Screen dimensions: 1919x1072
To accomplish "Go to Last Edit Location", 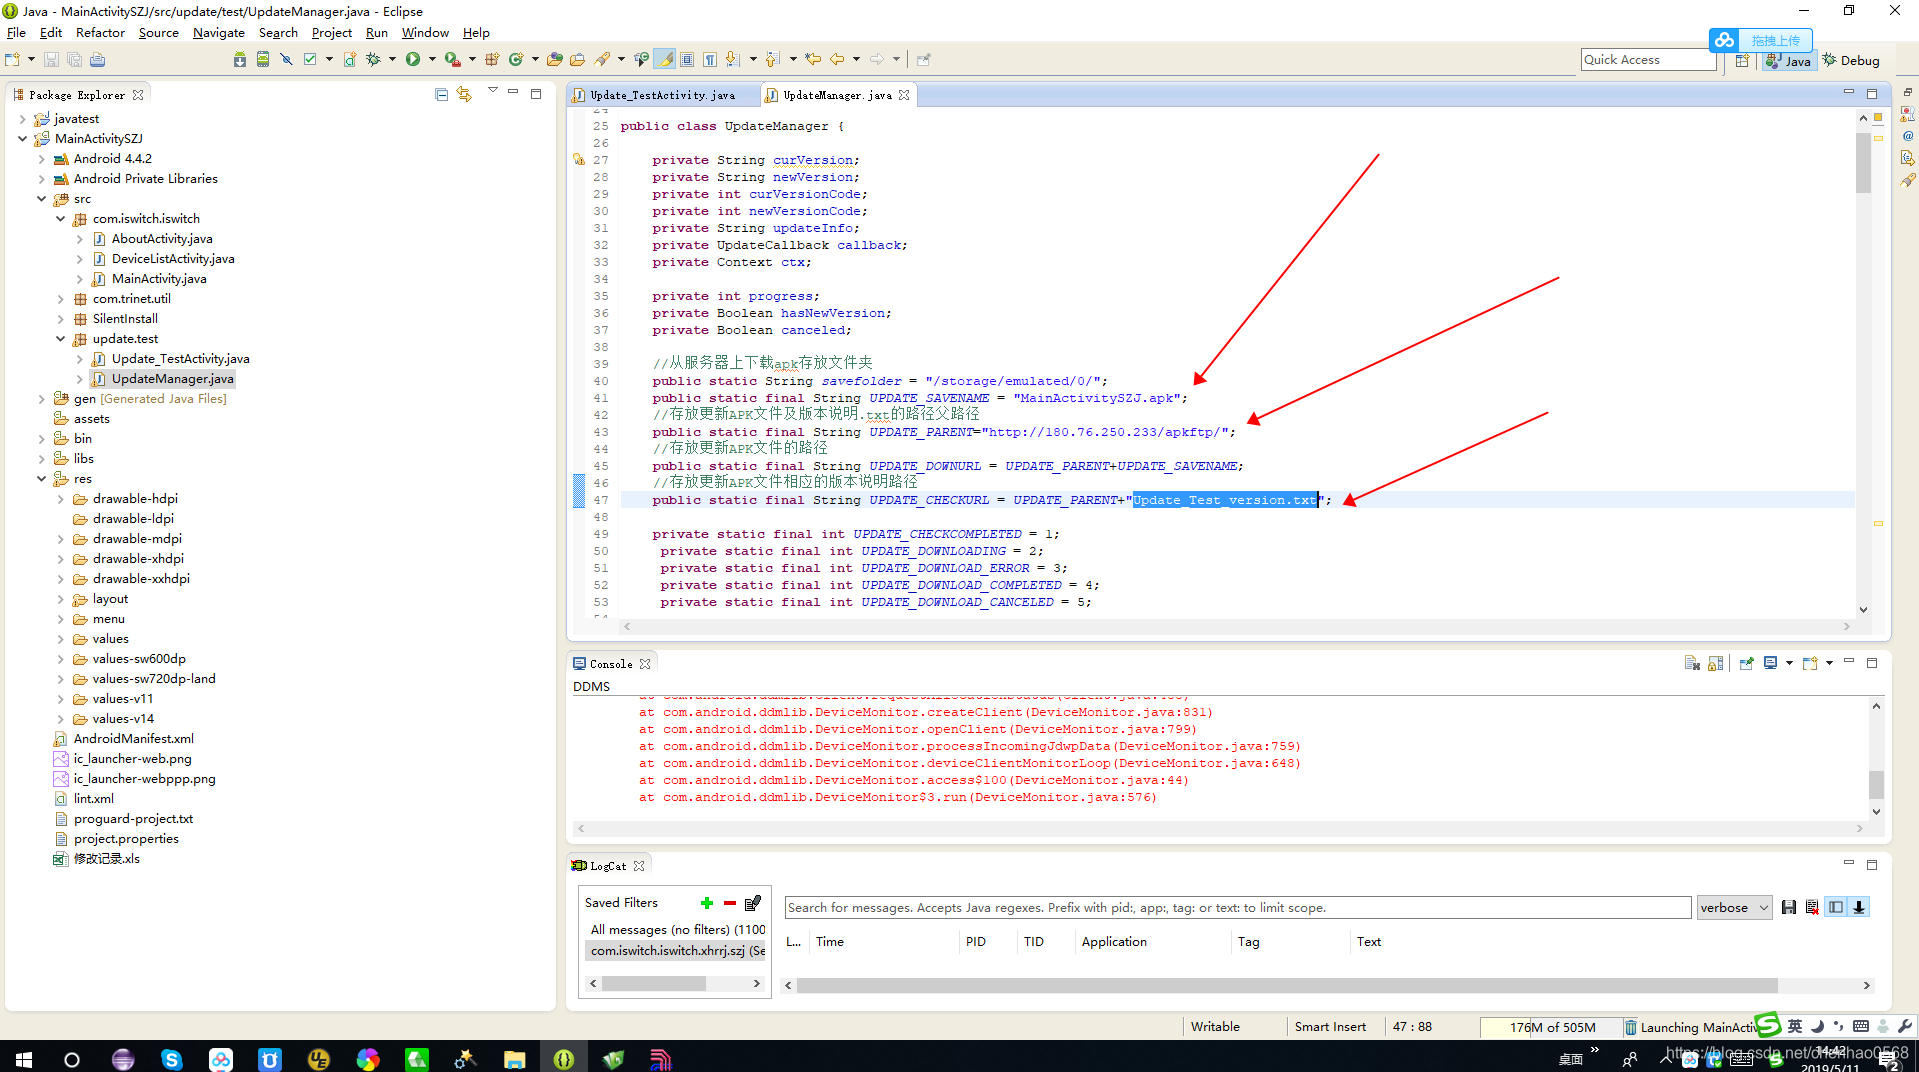I will tap(813, 60).
